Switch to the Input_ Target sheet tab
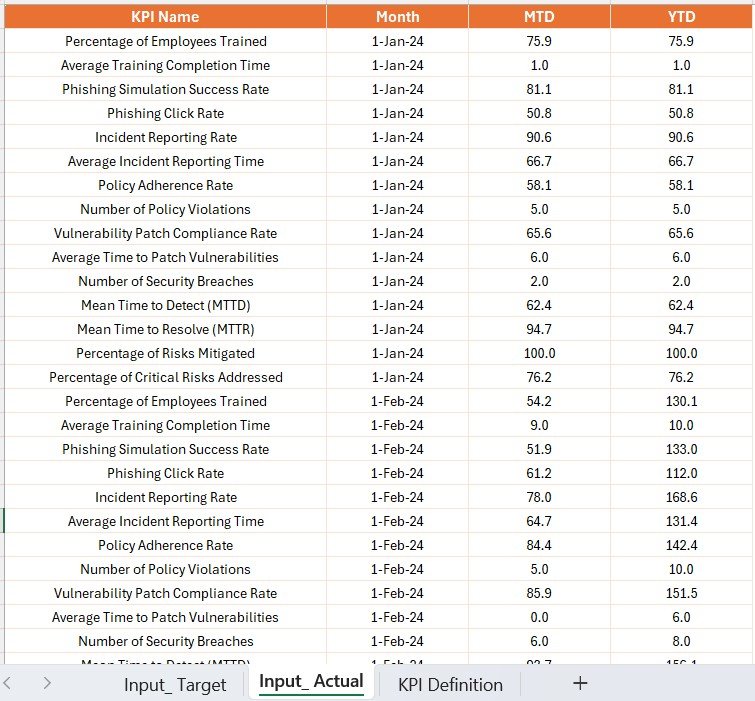Image resolution: width=755 pixels, height=701 pixels. (x=175, y=684)
